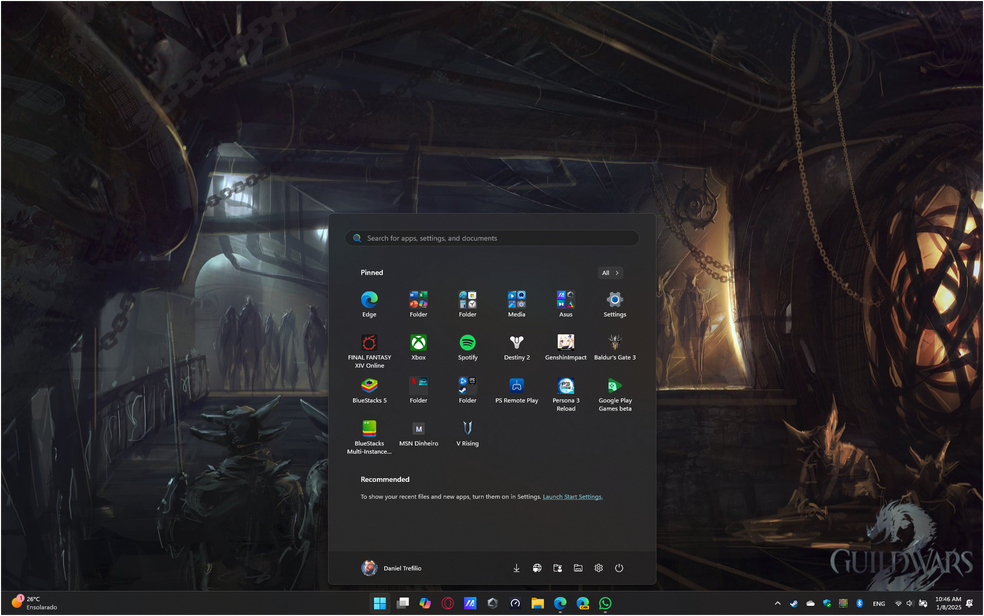Click the Start menu search box

tap(492, 238)
